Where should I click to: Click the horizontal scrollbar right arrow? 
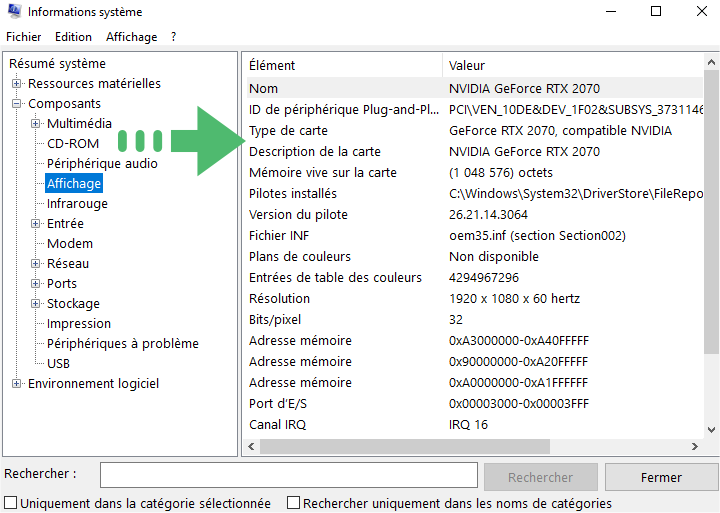[695, 446]
